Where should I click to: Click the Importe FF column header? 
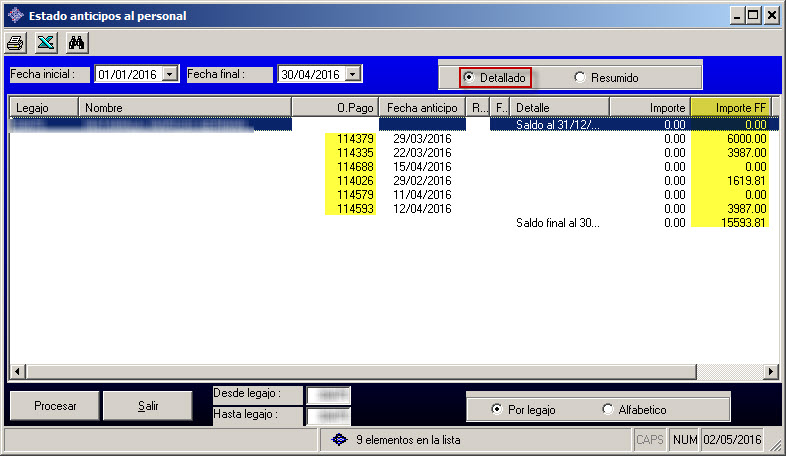[730, 107]
